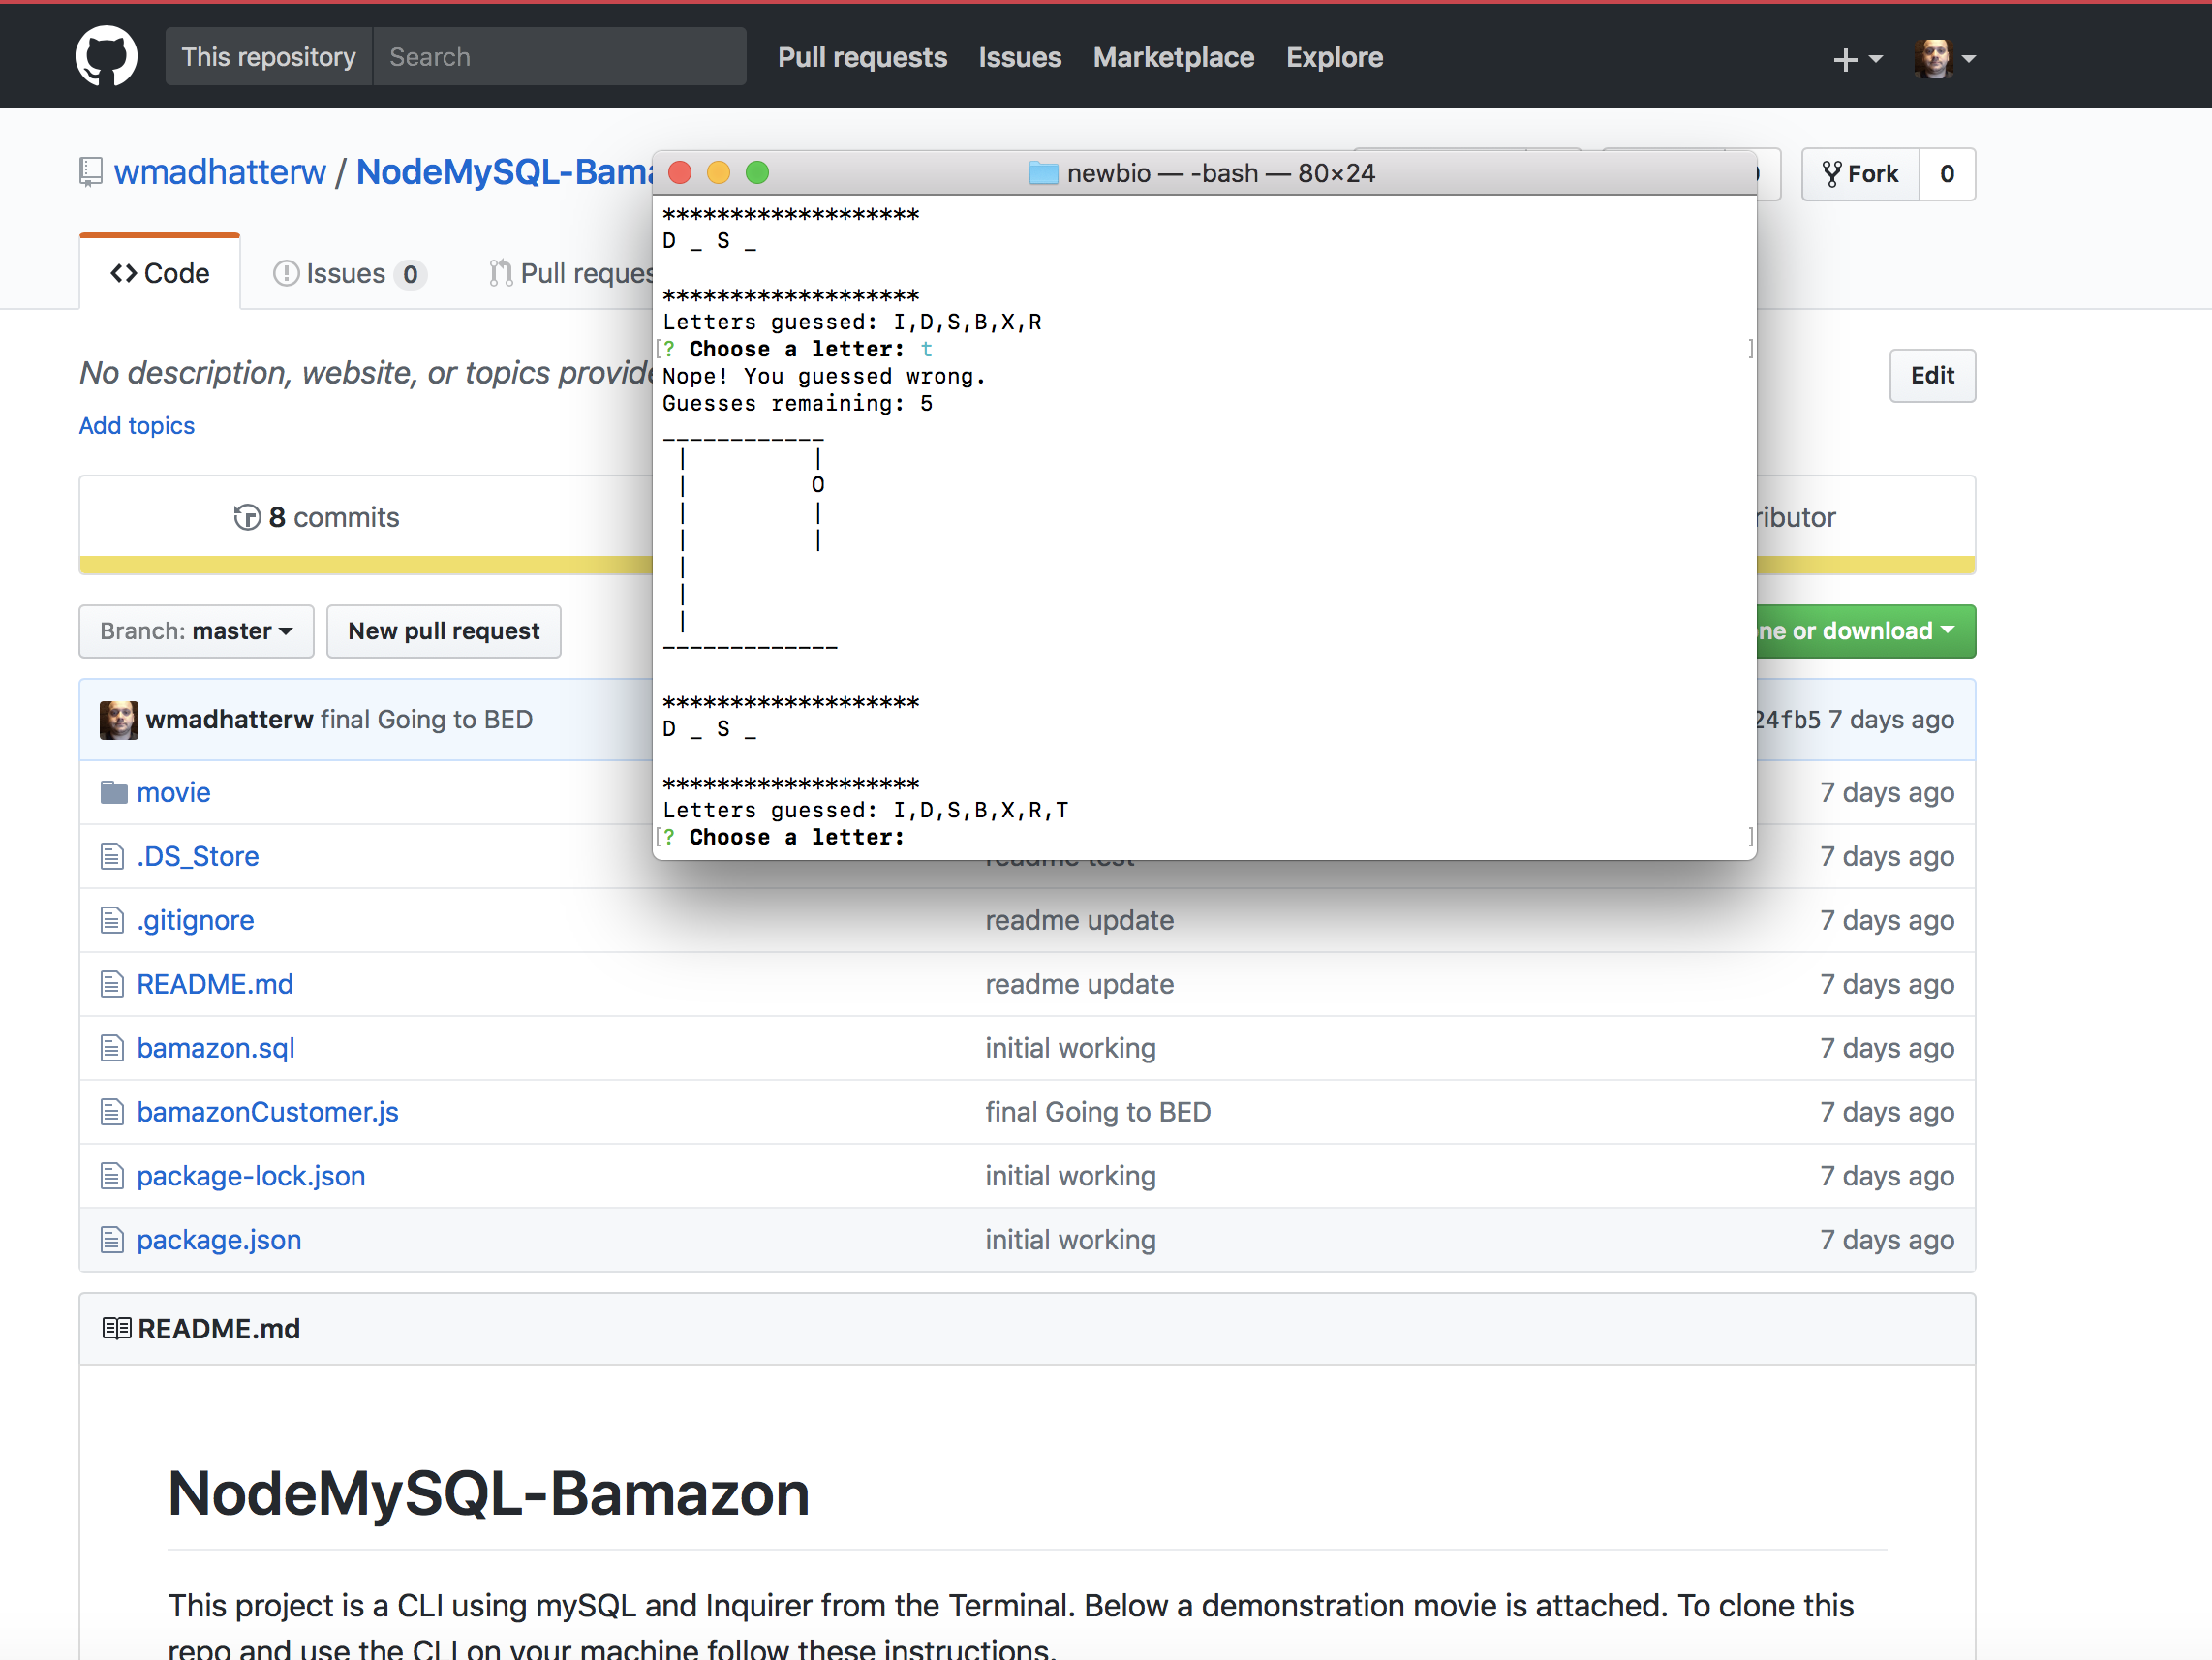
Task: Click the 'Choose a letter:' prompt at the terminal bottom
Action: point(797,838)
